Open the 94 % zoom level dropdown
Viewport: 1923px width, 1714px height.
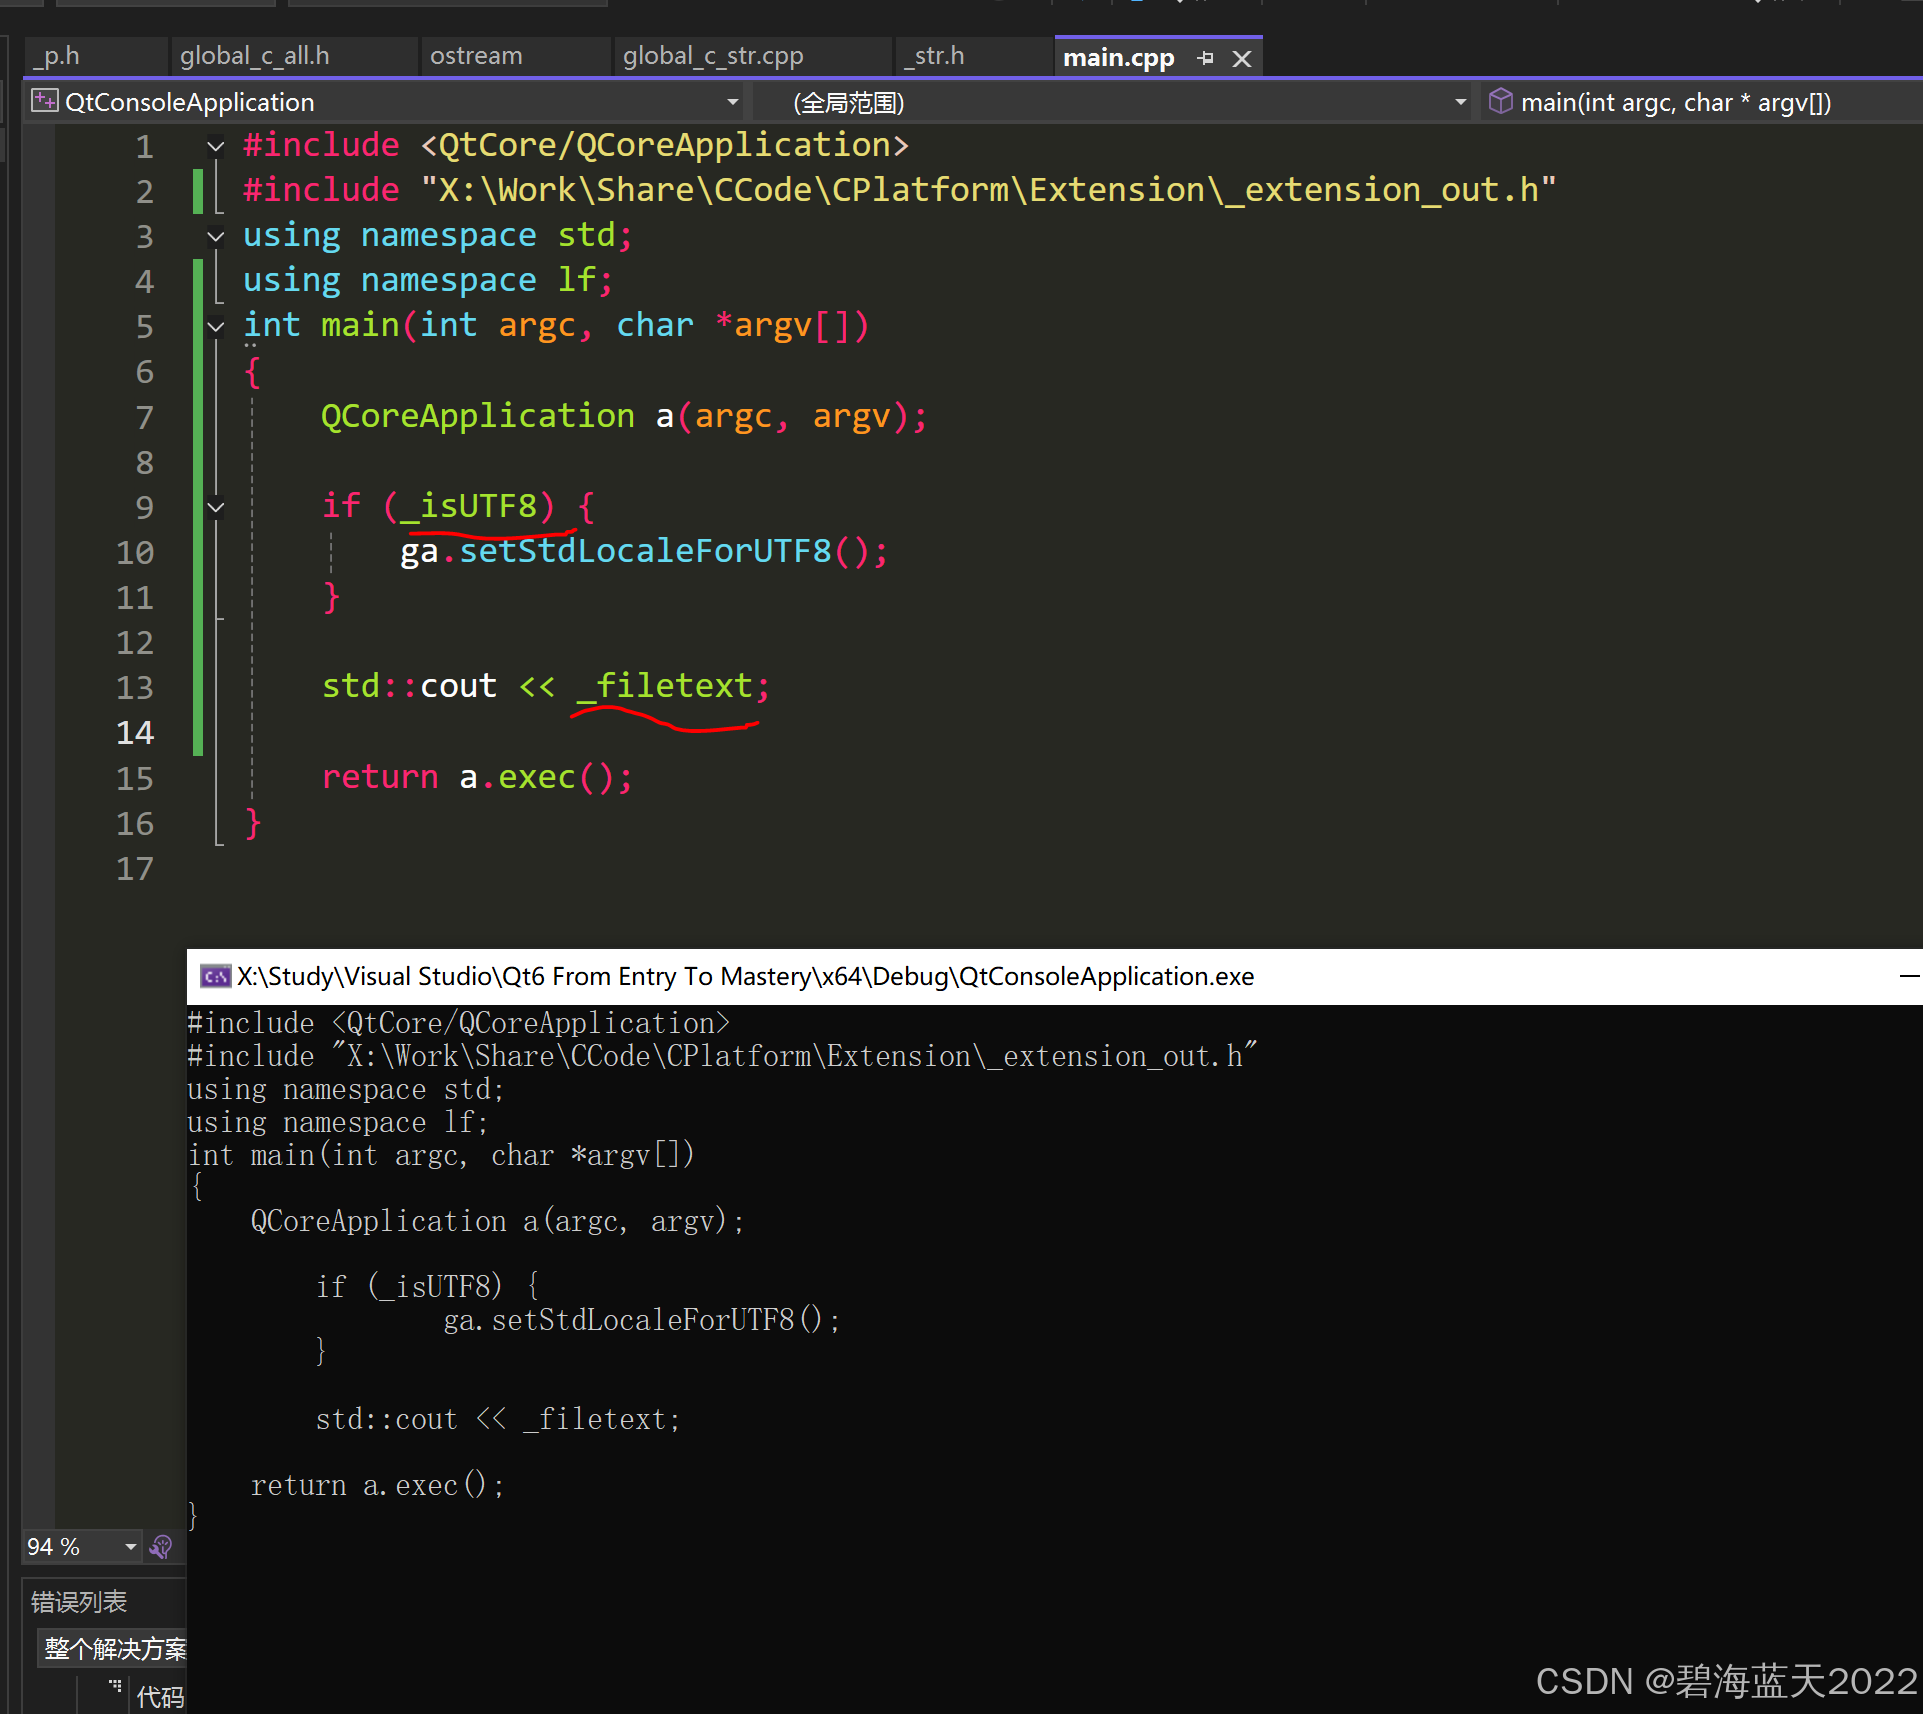click(x=130, y=1547)
